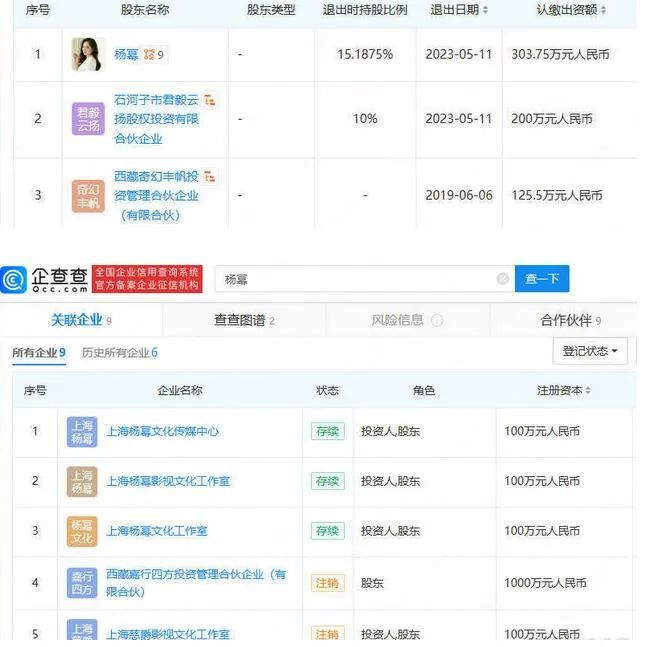Open the 登记状态 filter dropdown
The height and width of the screenshot is (647, 654).
click(590, 352)
